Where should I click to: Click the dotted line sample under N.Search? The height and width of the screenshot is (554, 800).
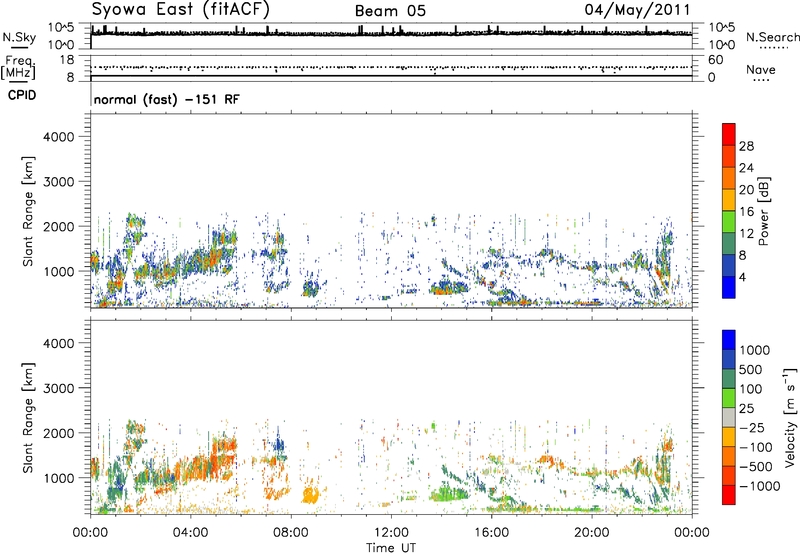pyautogui.click(x=773, y=48)
